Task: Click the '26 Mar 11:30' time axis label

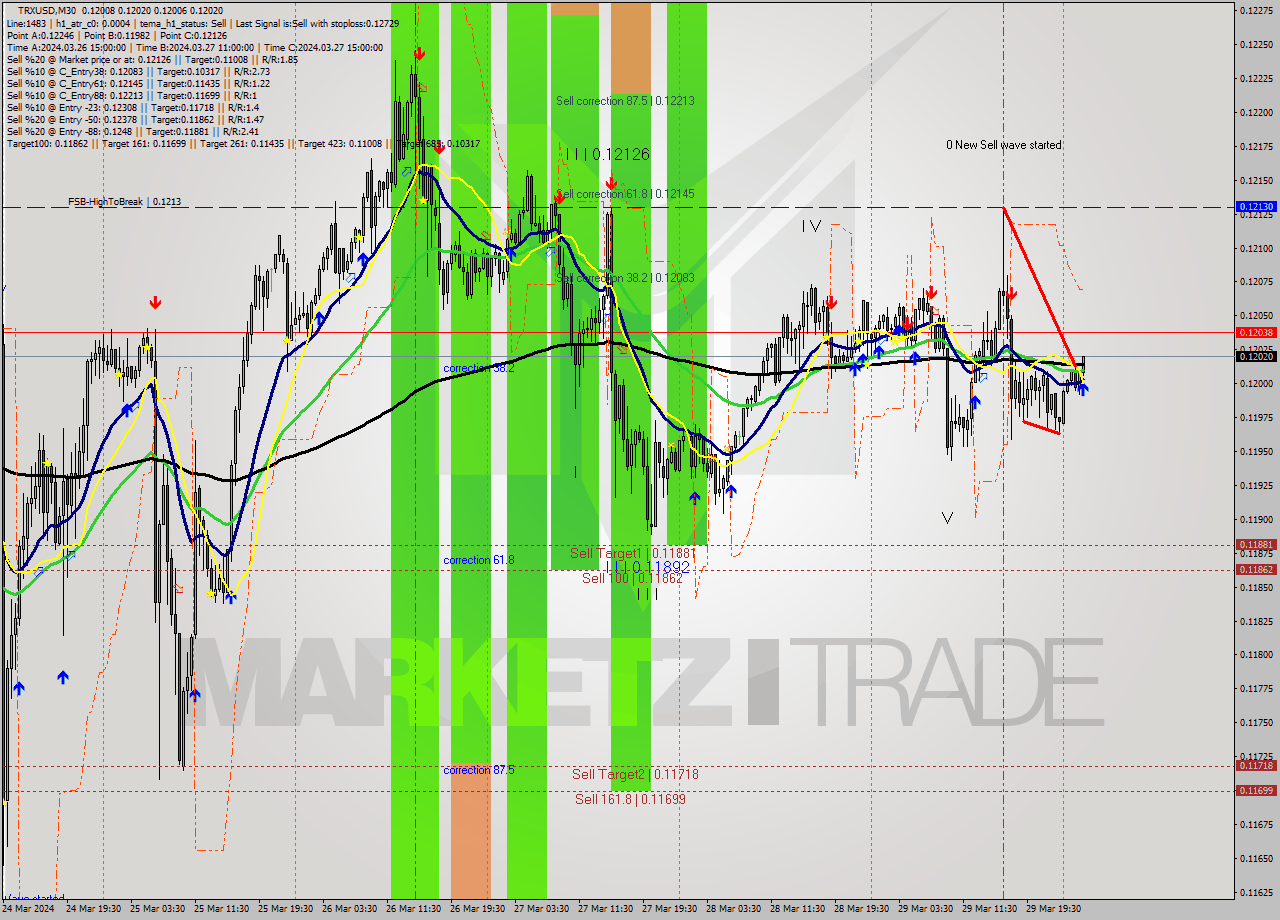Action: tap(415, 909)
